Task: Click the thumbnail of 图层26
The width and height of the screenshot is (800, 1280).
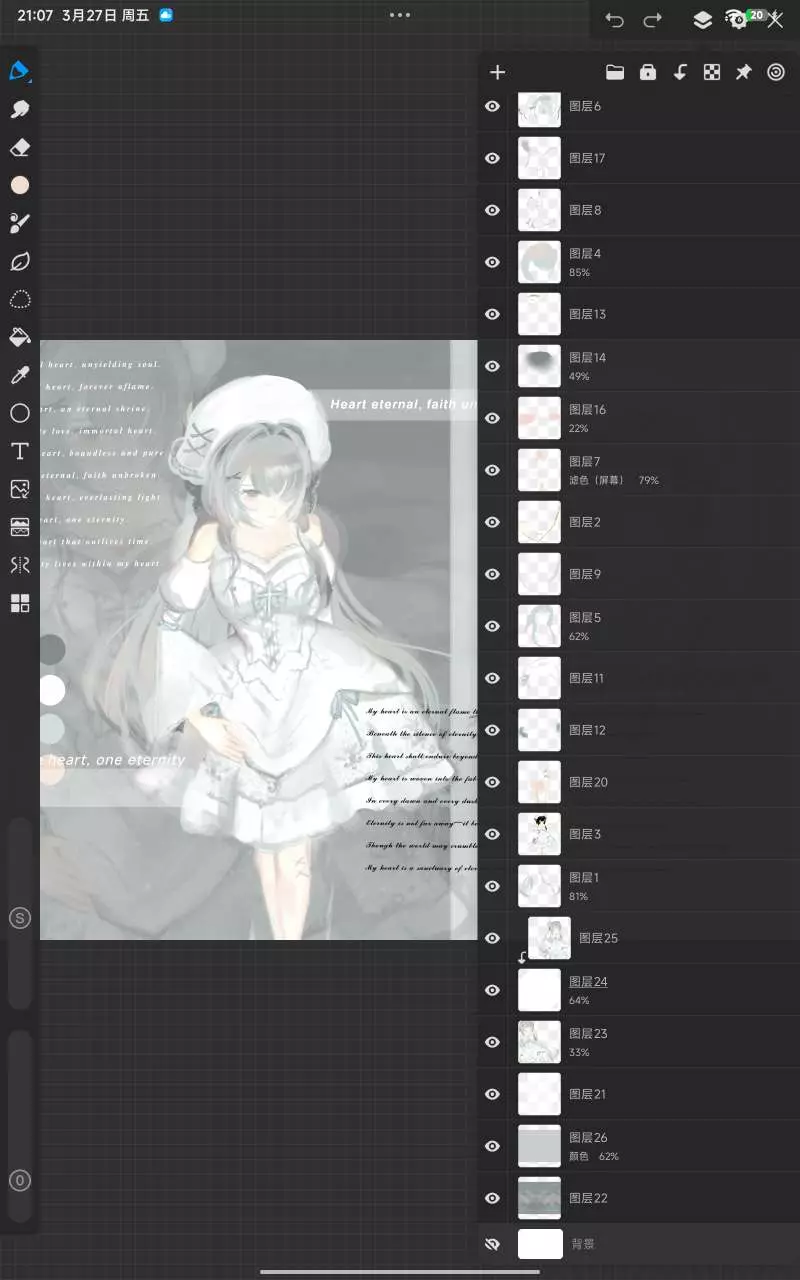Action: tap(539, 1146)
